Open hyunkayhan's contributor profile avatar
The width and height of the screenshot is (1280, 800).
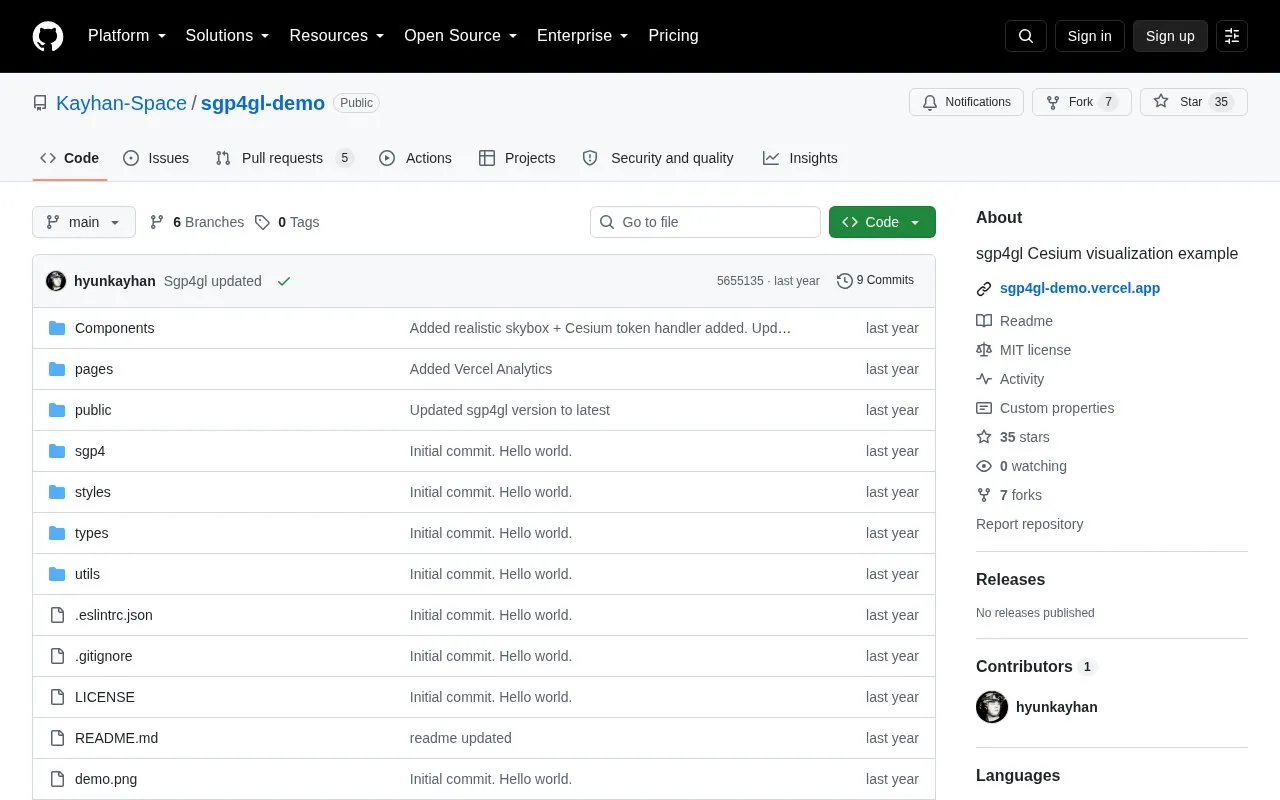click(992, 707)
